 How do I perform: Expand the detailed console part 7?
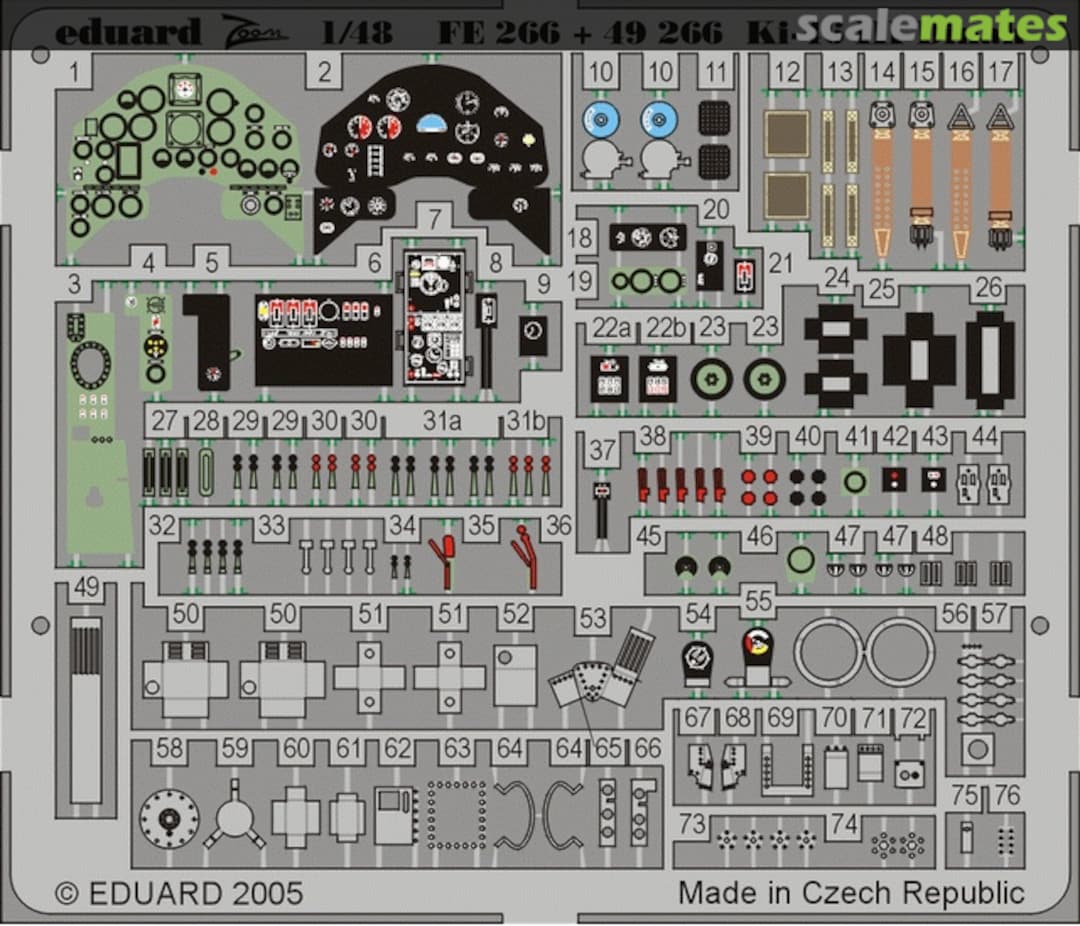(x=433, y=315)
